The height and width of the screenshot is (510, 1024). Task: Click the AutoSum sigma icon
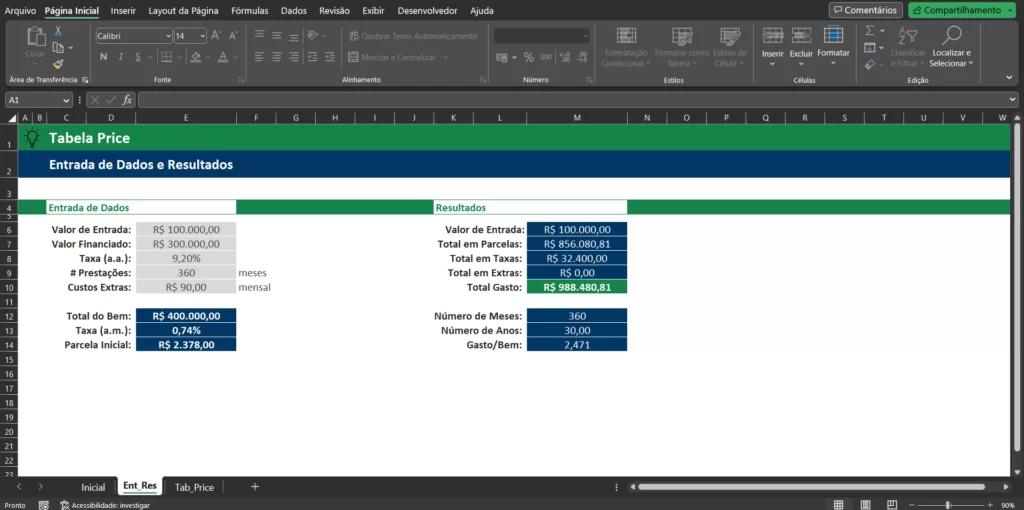tap(869, 31)
